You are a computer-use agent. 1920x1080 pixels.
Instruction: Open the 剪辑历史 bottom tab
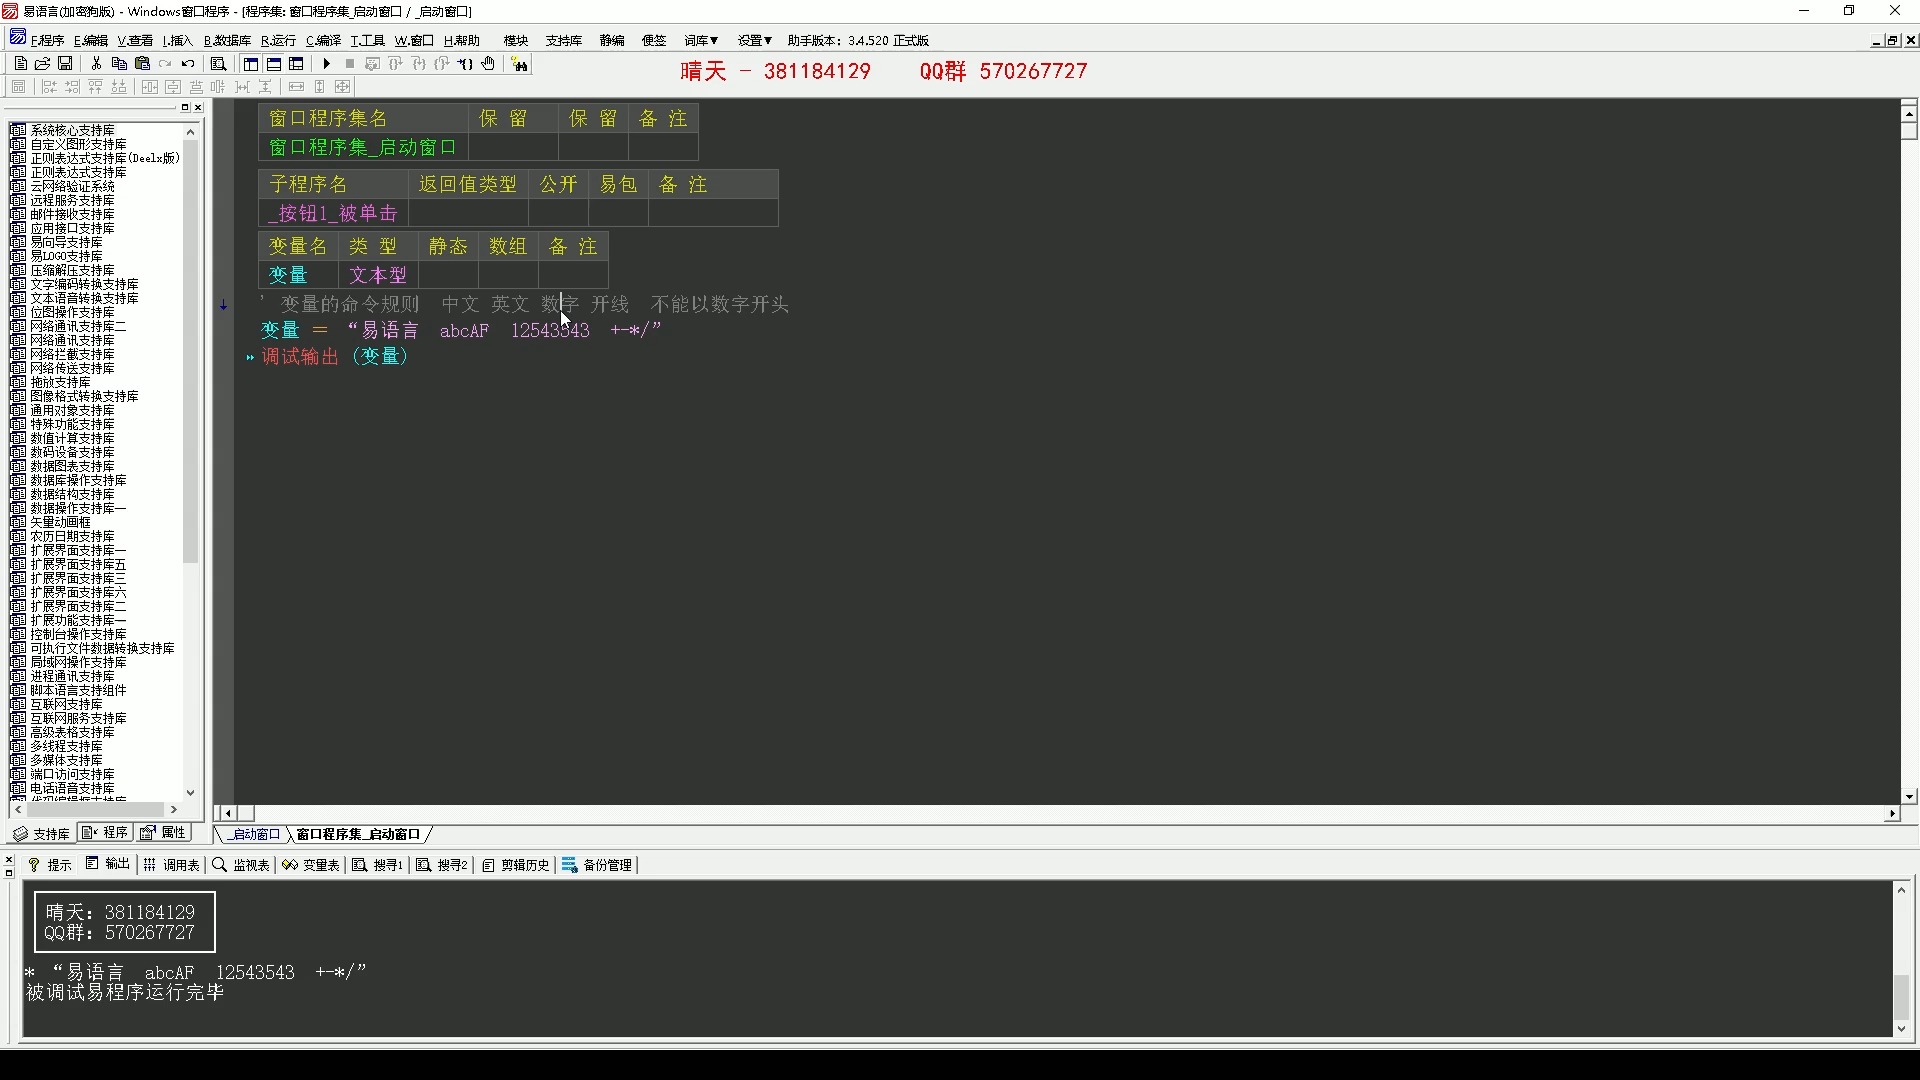tap(516, 865)
